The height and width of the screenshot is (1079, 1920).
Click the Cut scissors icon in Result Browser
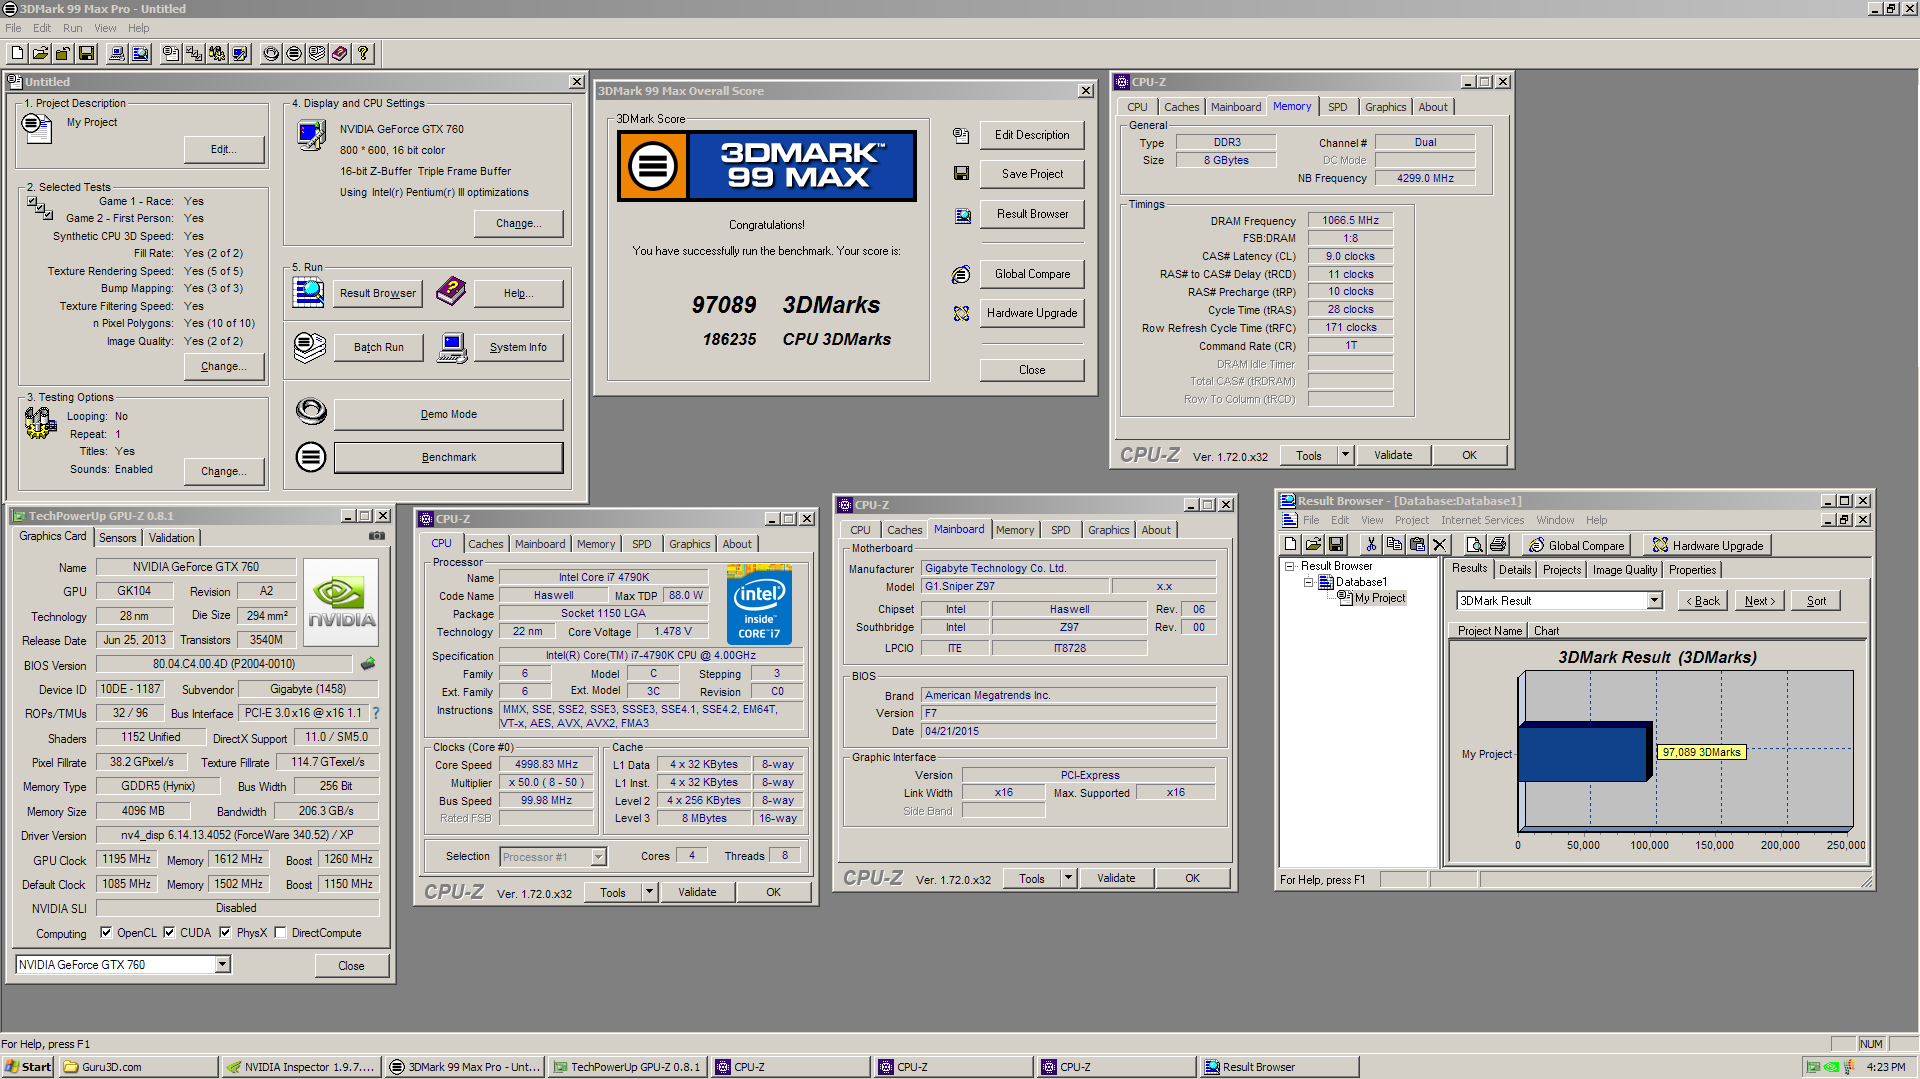pos(1371,545)
